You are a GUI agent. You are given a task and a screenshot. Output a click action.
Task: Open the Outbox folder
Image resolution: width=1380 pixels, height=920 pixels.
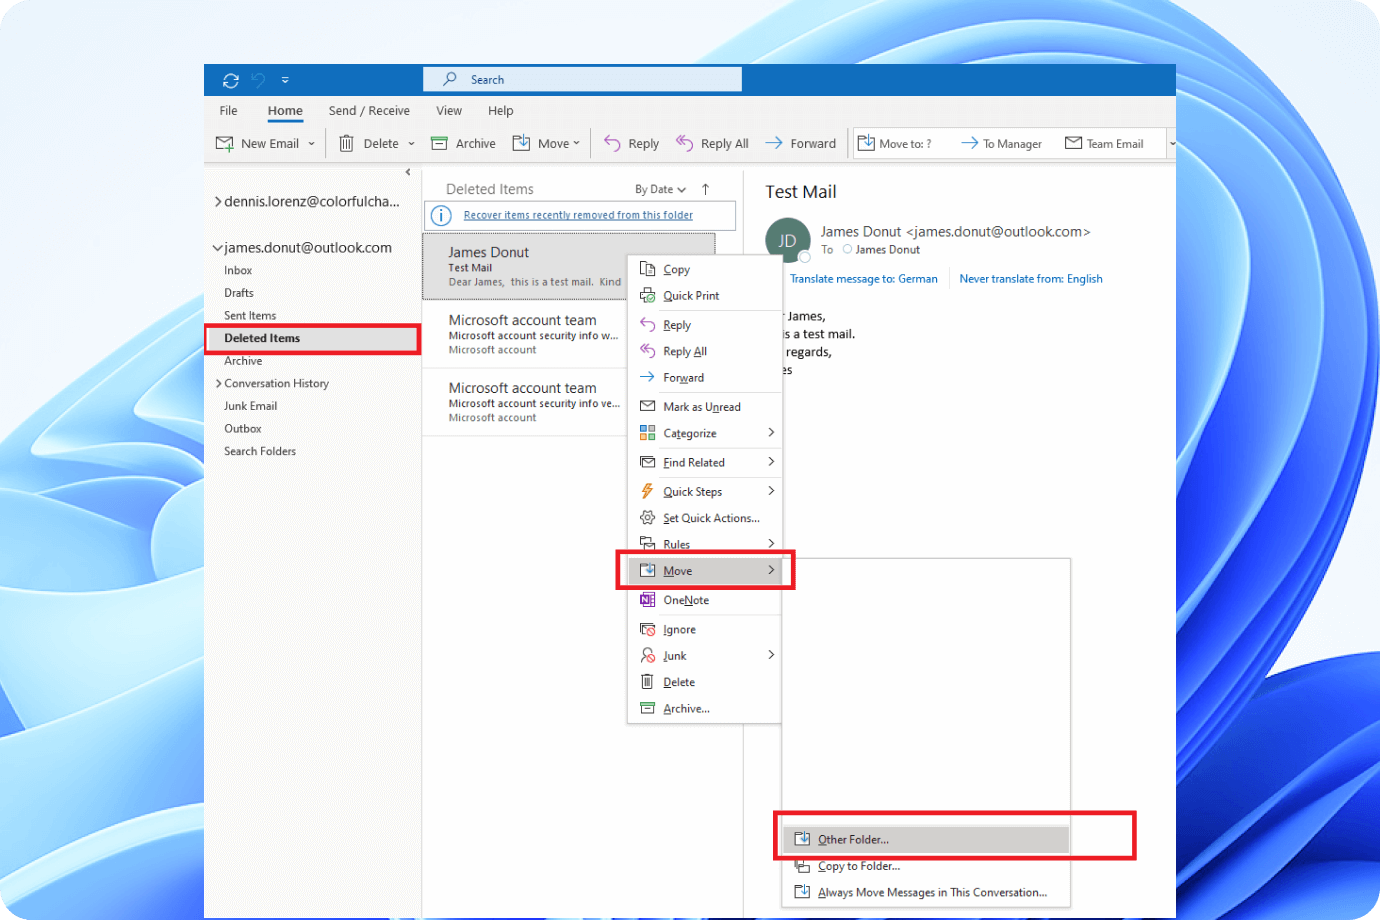[243, 429]
